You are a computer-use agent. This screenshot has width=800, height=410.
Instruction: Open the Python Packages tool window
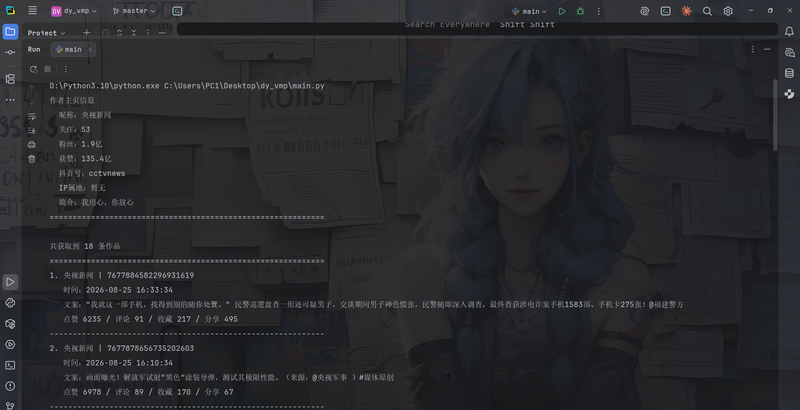[x=10, y=324]
